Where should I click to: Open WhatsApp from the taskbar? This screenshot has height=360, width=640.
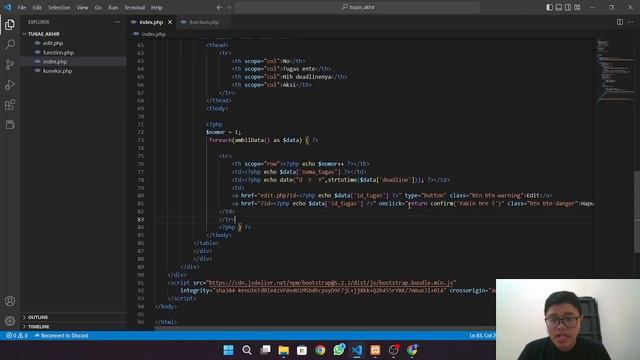(x=339, y=350)
